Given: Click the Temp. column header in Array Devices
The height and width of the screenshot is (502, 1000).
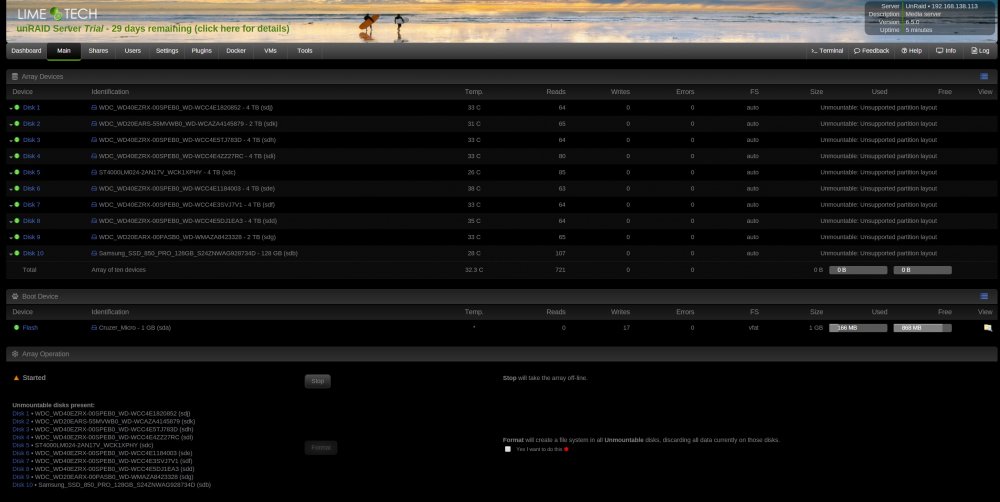Looking at the screenshot, I should click(x=474, y=92).
